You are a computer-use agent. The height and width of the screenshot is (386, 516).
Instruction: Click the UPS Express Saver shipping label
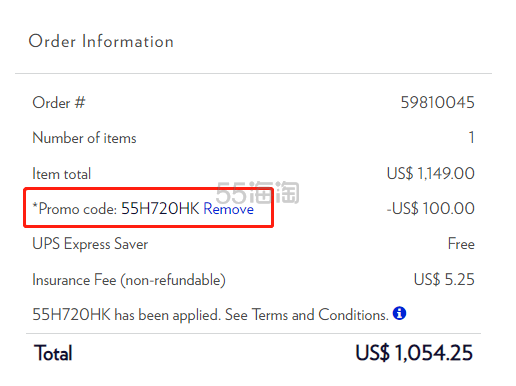pyautogui.click(x=90, y=244)
